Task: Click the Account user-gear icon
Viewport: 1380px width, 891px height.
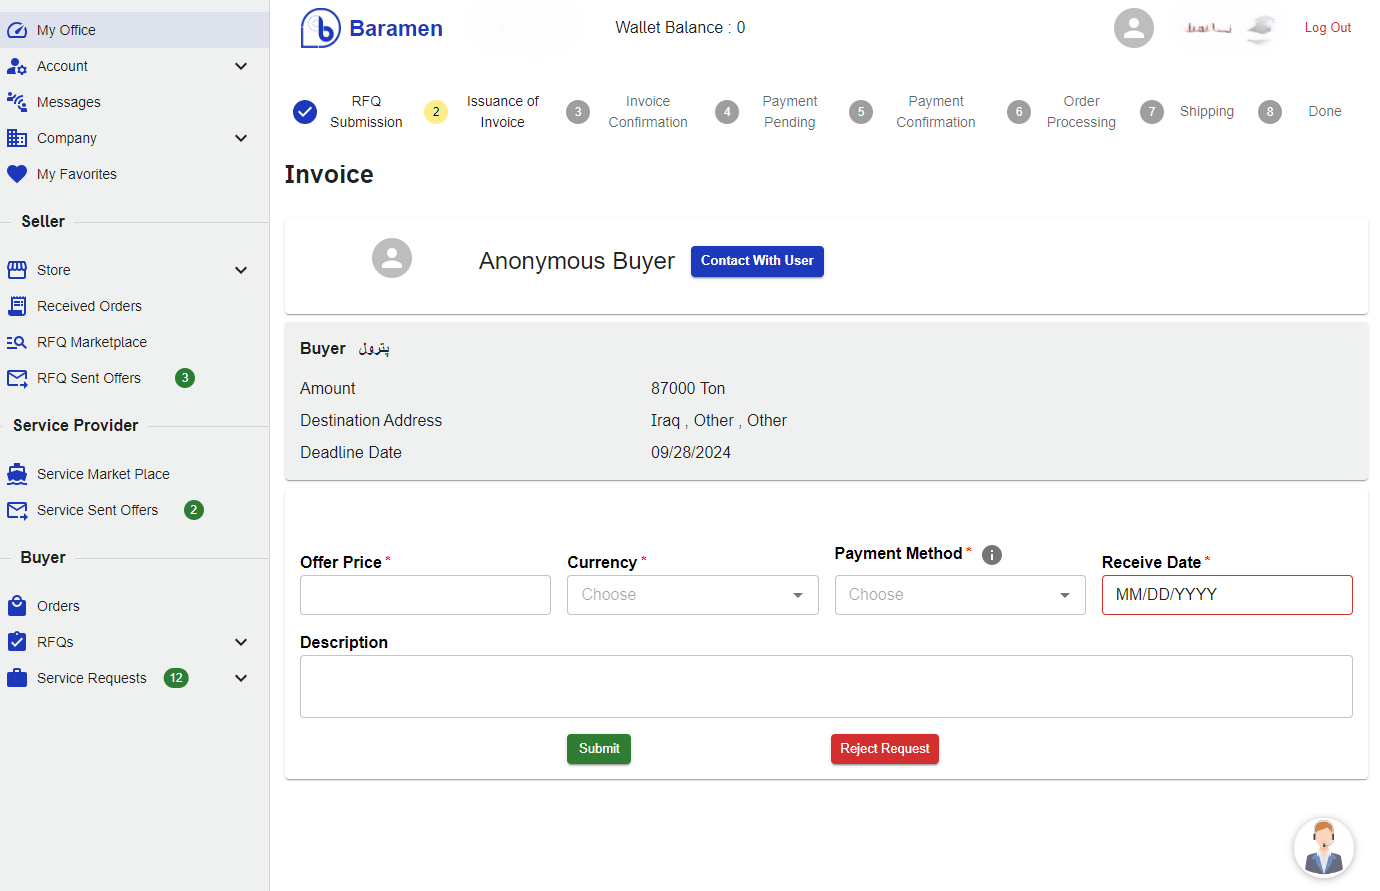Action: coord(17,66)
